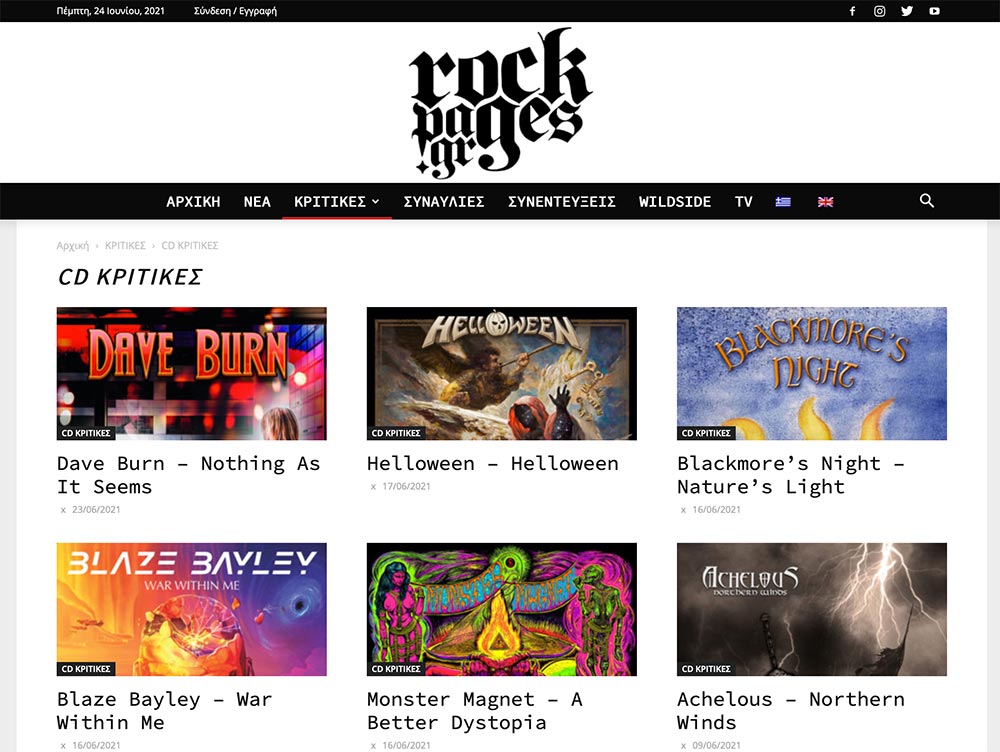Open the Twitter icon in top bar
The height and width of the screenshot is (752, 1000).
907,11
